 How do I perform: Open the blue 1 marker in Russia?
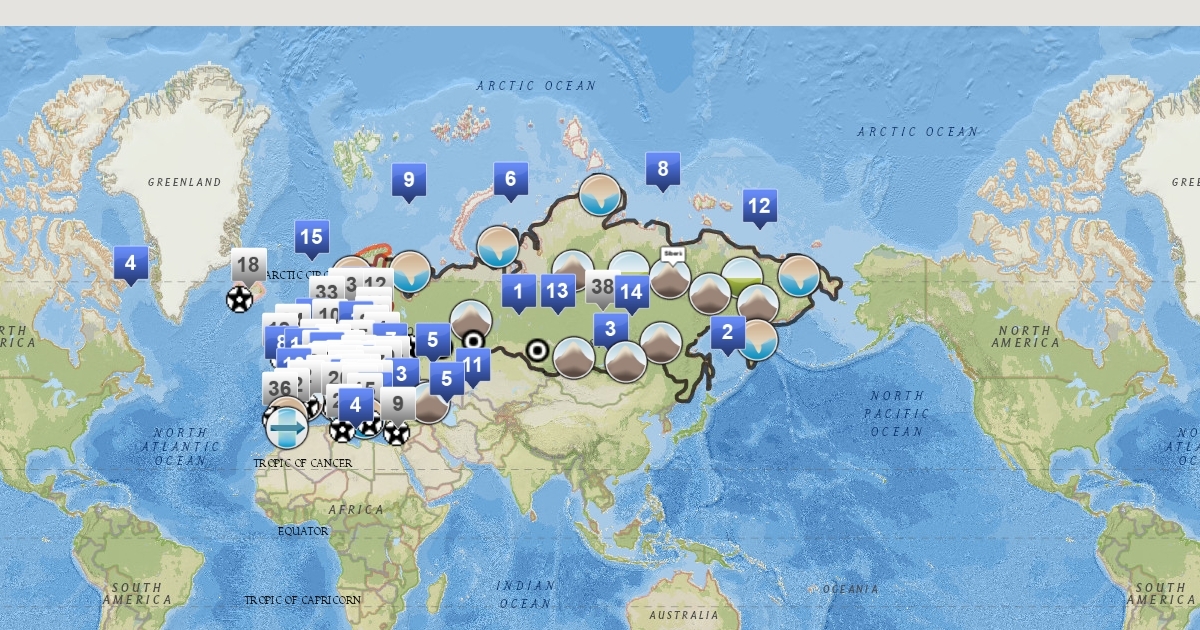(x=518, y=292)
